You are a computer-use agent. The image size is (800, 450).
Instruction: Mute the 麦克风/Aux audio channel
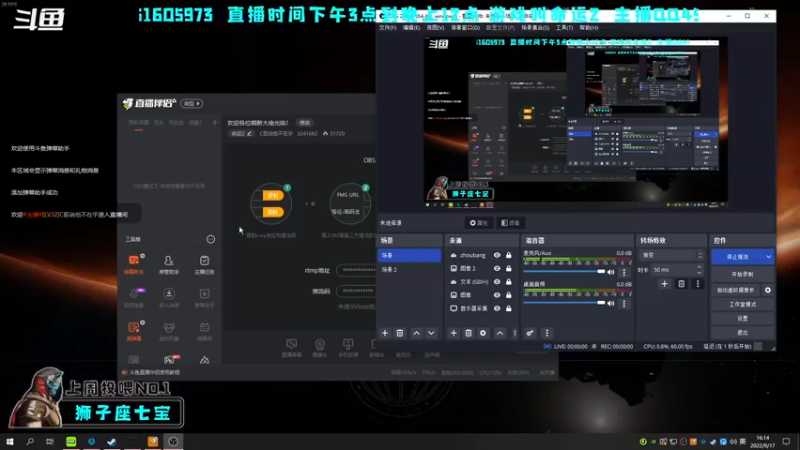(x=611, y=272)
